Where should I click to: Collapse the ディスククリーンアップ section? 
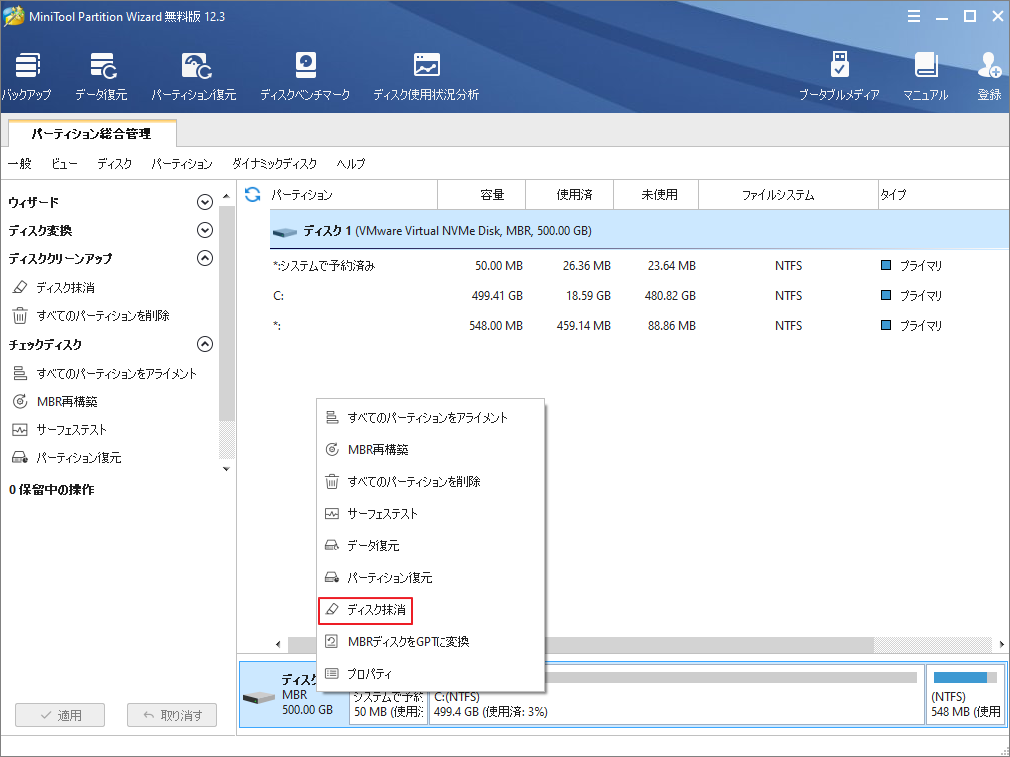(205, 258)
